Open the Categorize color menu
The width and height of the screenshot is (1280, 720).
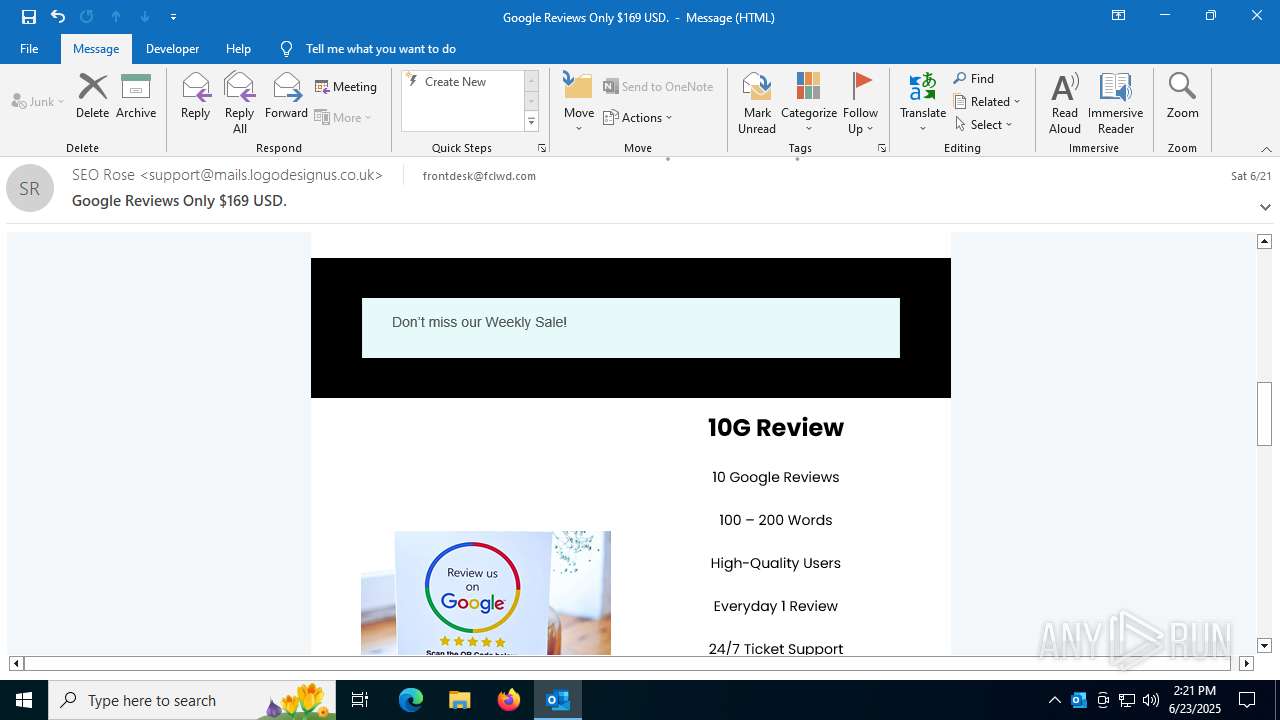[x=809, y=103]
